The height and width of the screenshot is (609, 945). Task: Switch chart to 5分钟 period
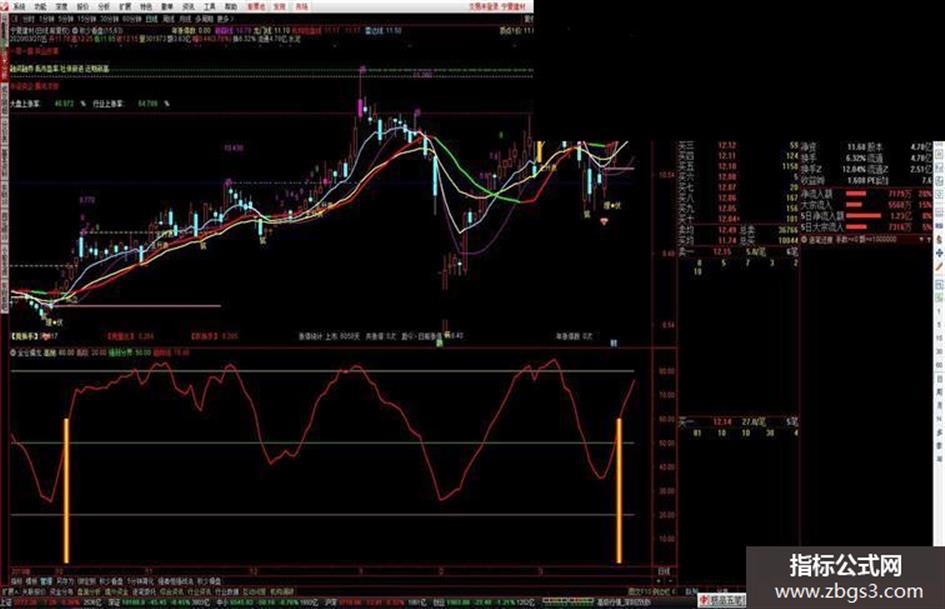[x=66, y=19]
